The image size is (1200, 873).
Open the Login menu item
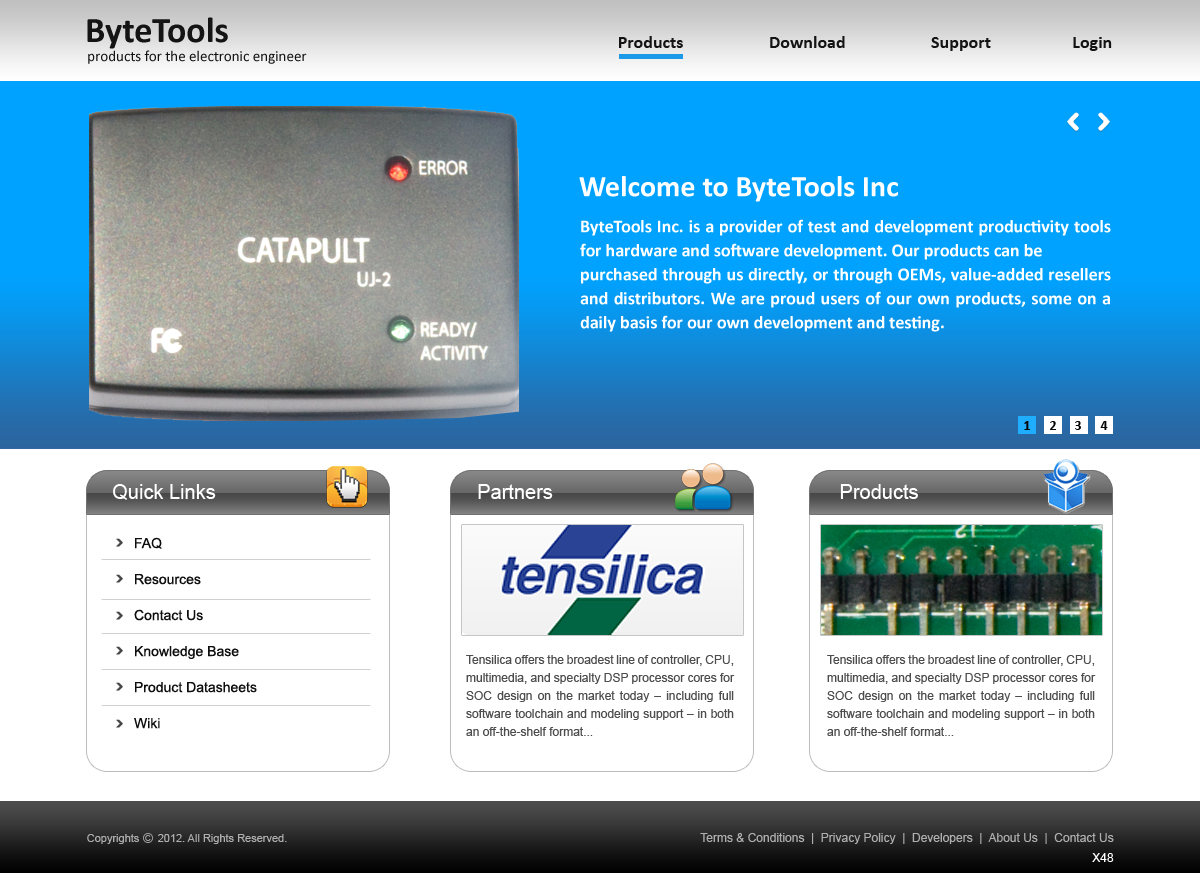pos(1092,43)
